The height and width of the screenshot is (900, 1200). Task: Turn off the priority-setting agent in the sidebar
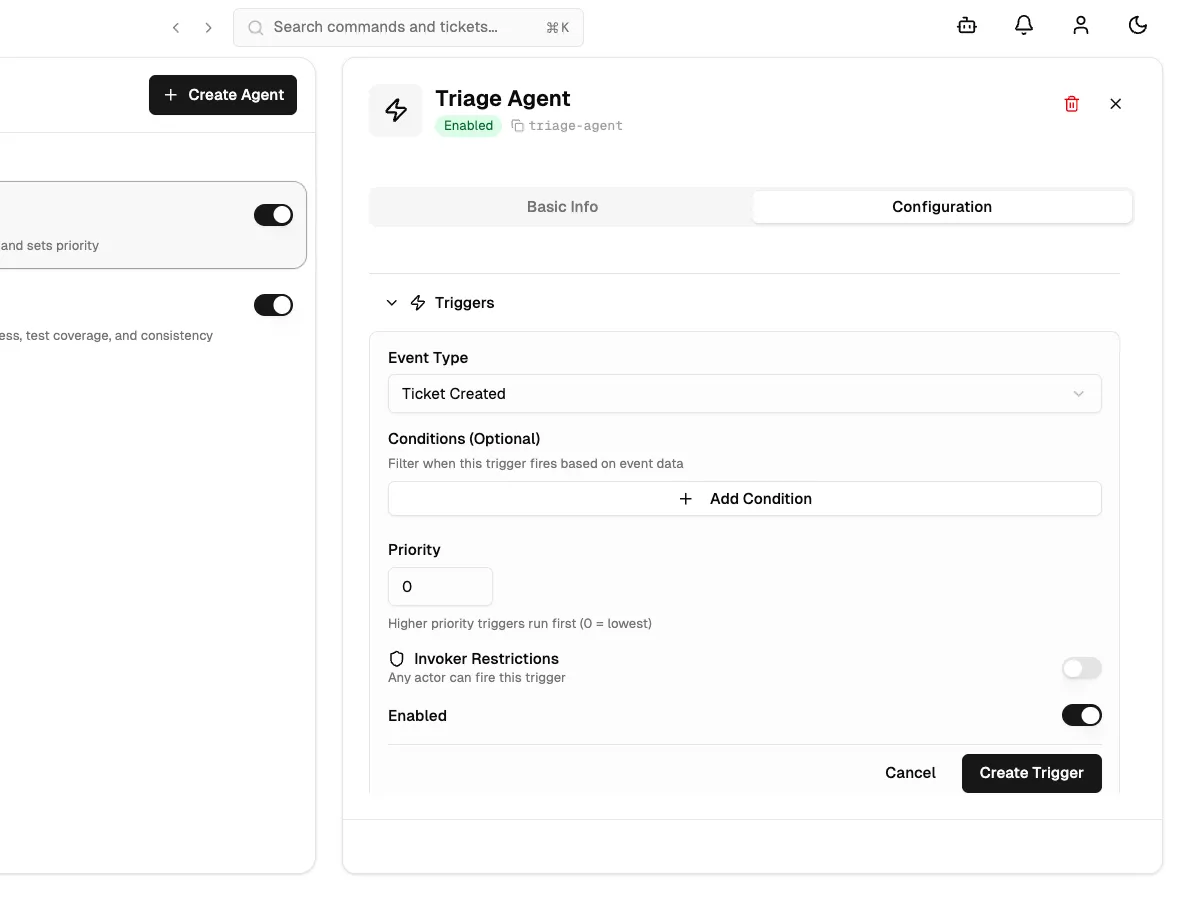tap(273, 214)
